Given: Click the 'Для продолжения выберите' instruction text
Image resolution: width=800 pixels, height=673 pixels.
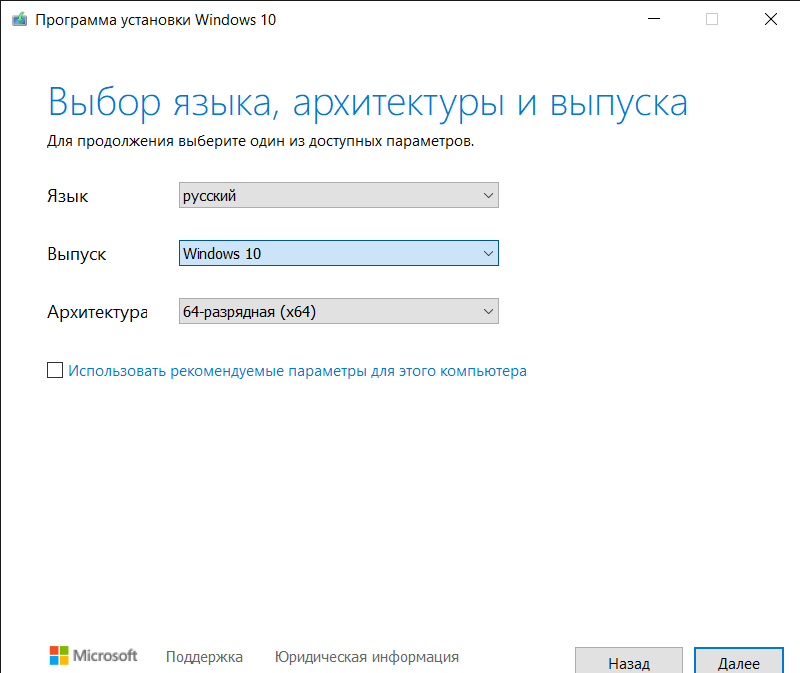Looking at the screenshot, I should [x=261, y=141].
